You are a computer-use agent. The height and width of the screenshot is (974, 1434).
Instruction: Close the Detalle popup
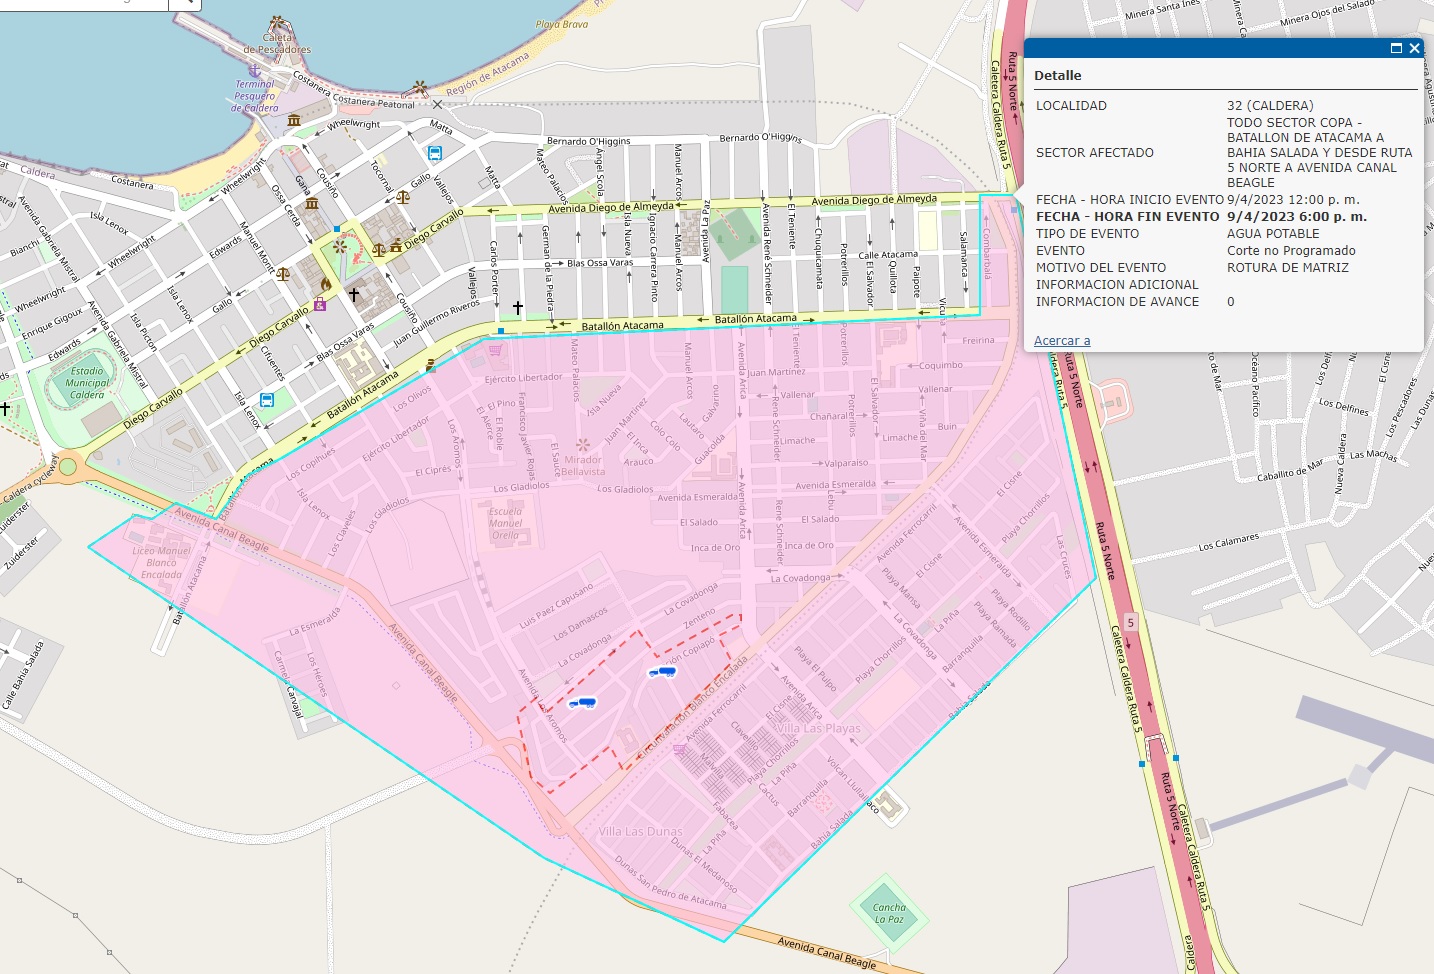click(1414, 48)
